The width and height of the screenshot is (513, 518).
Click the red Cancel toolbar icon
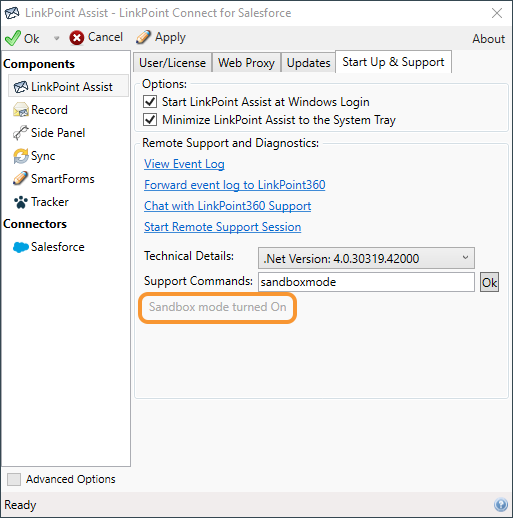tap(77, 38)
